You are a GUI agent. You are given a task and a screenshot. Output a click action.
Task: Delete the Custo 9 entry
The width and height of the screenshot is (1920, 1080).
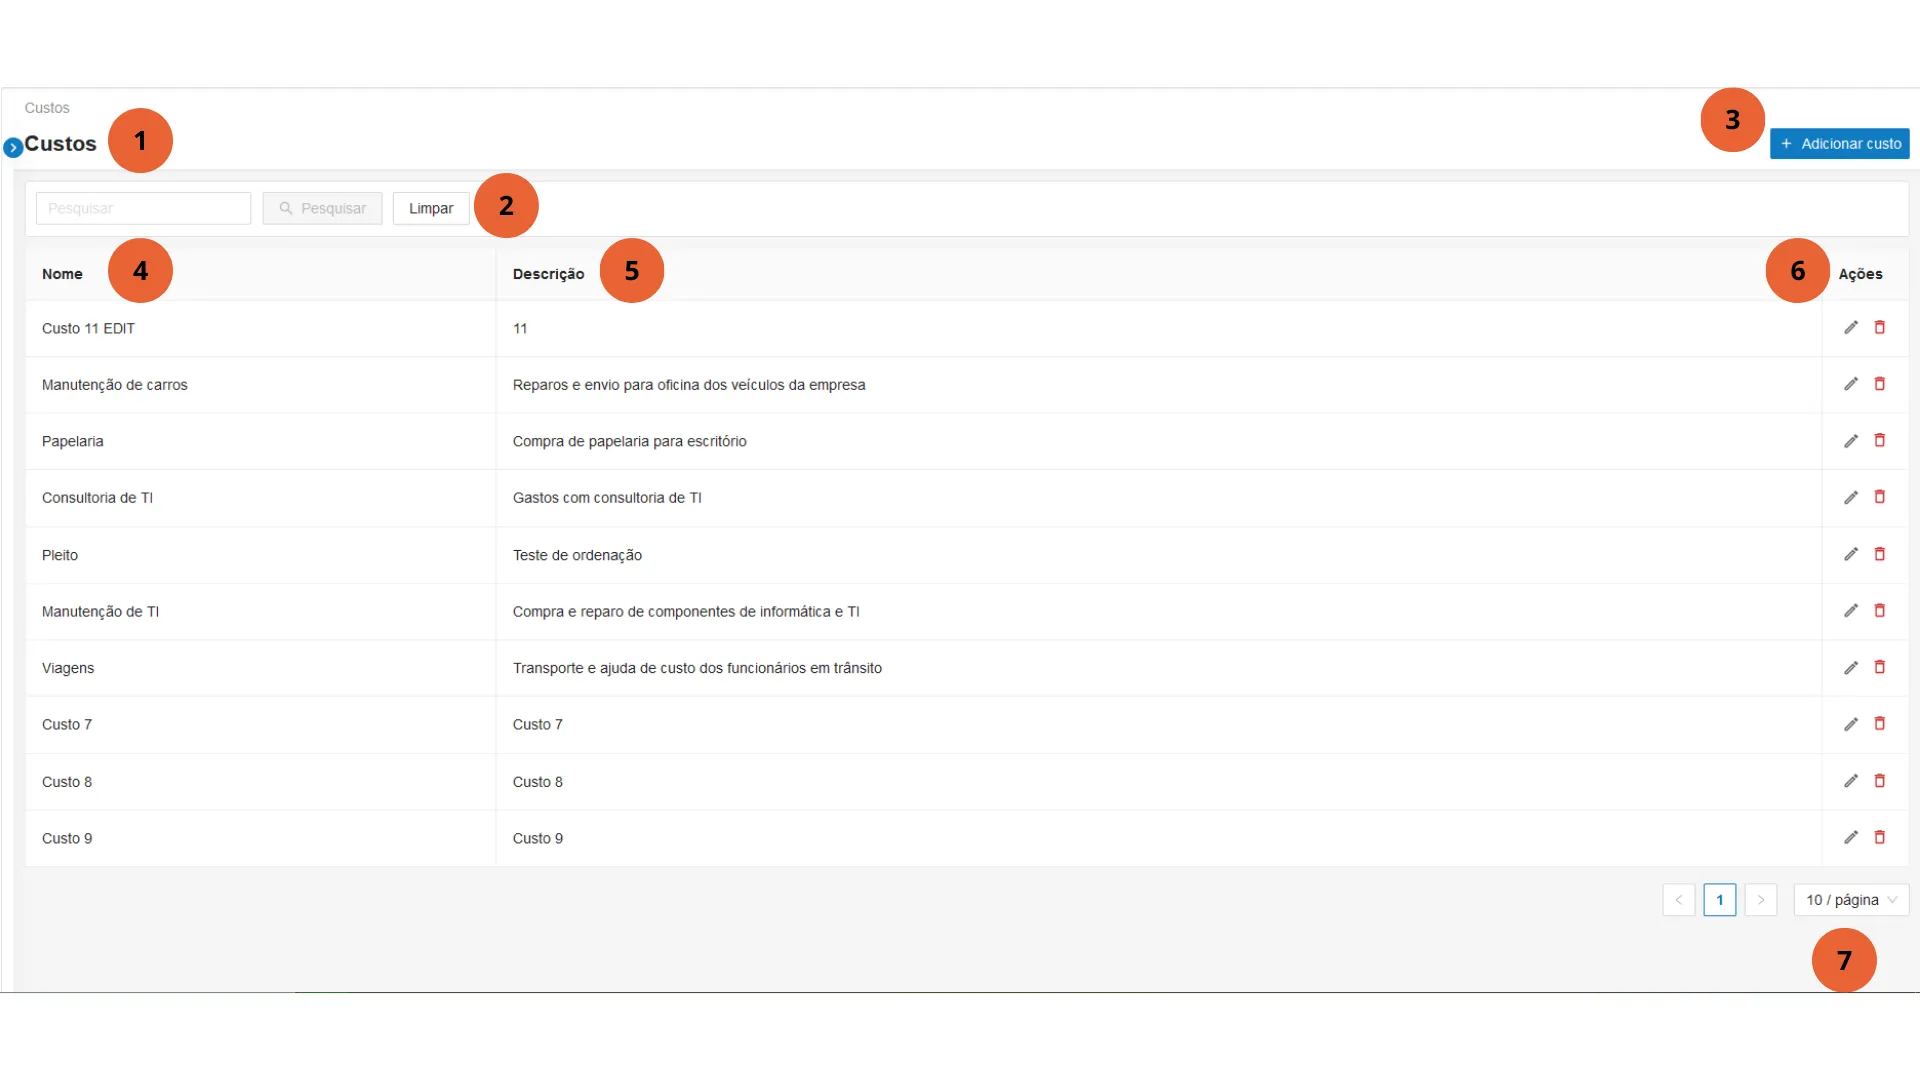click(x=1880, y=838)
